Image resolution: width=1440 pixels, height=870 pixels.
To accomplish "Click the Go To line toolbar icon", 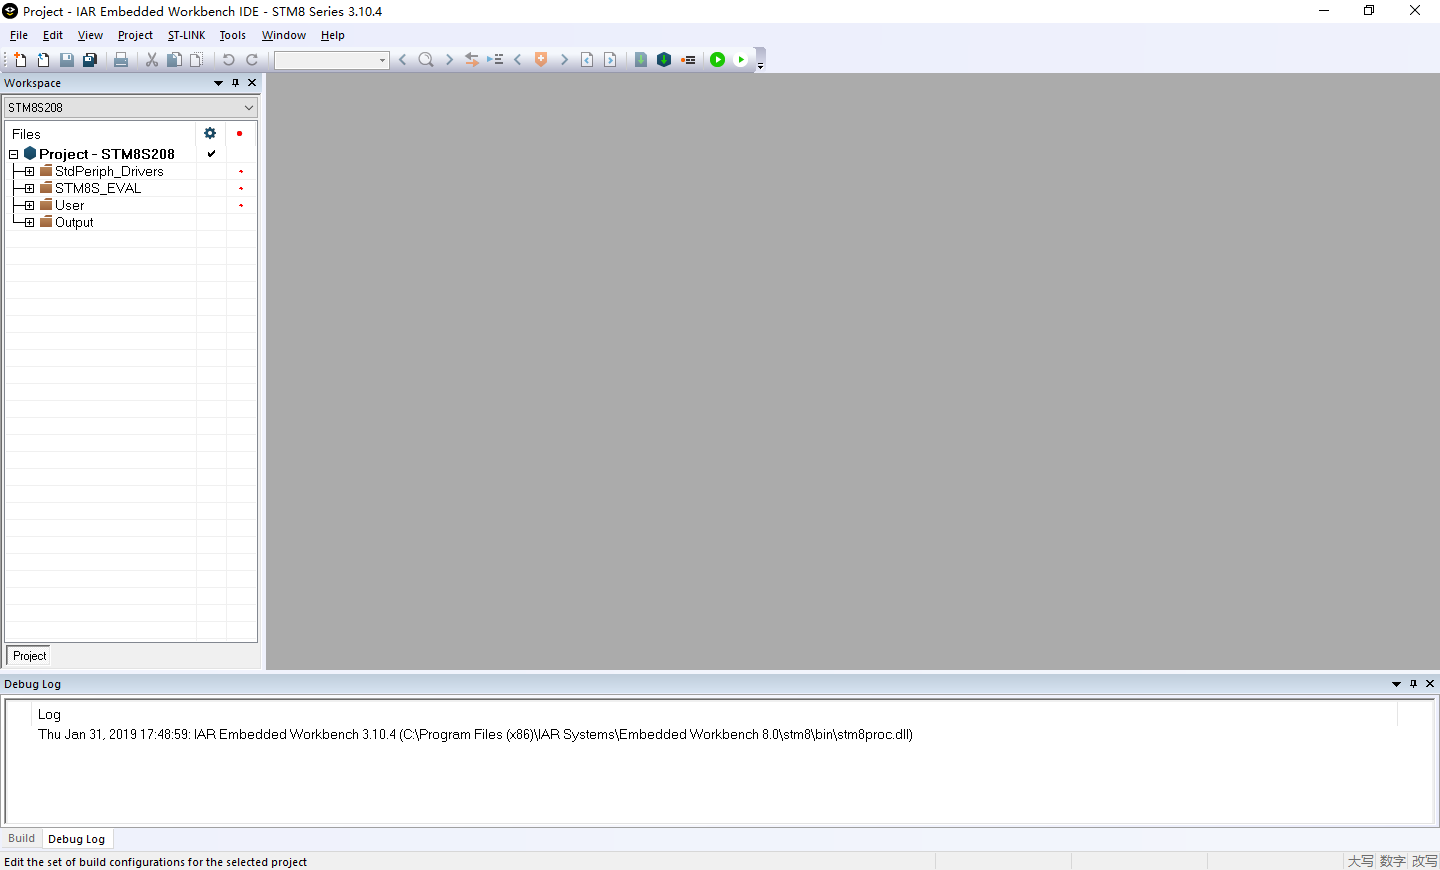I will pos(495,60).
